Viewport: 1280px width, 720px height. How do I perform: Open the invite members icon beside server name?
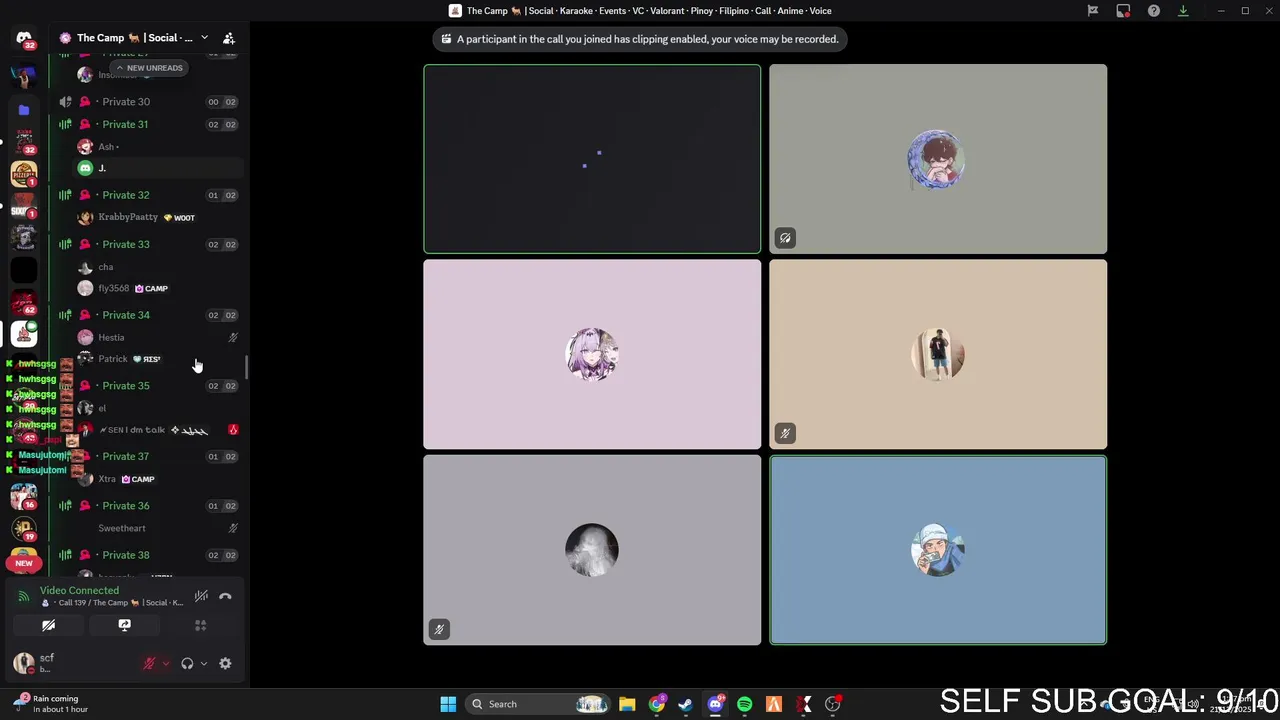[229, 38]
